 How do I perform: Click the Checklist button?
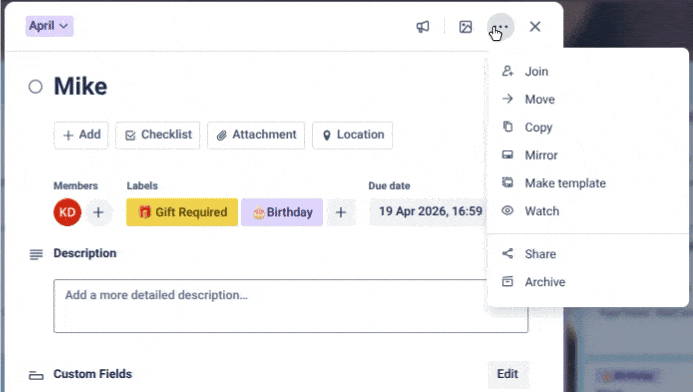(x=158, y=135)
